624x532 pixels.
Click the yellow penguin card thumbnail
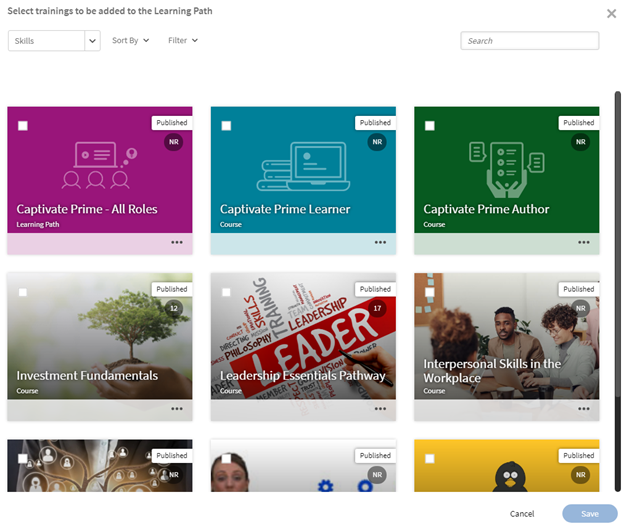coord(507,466)
